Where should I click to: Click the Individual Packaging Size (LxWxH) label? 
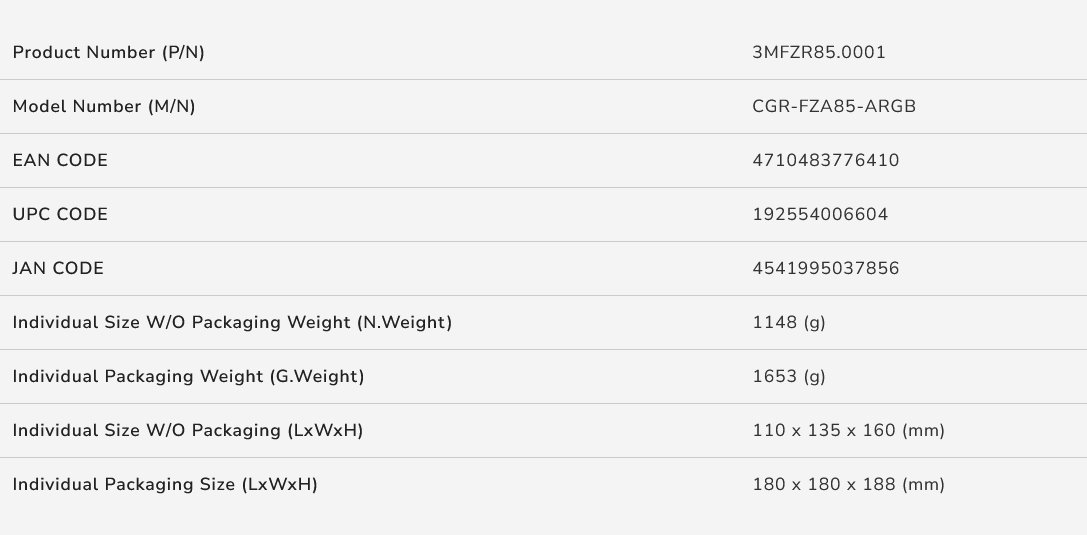pos(164,484)
